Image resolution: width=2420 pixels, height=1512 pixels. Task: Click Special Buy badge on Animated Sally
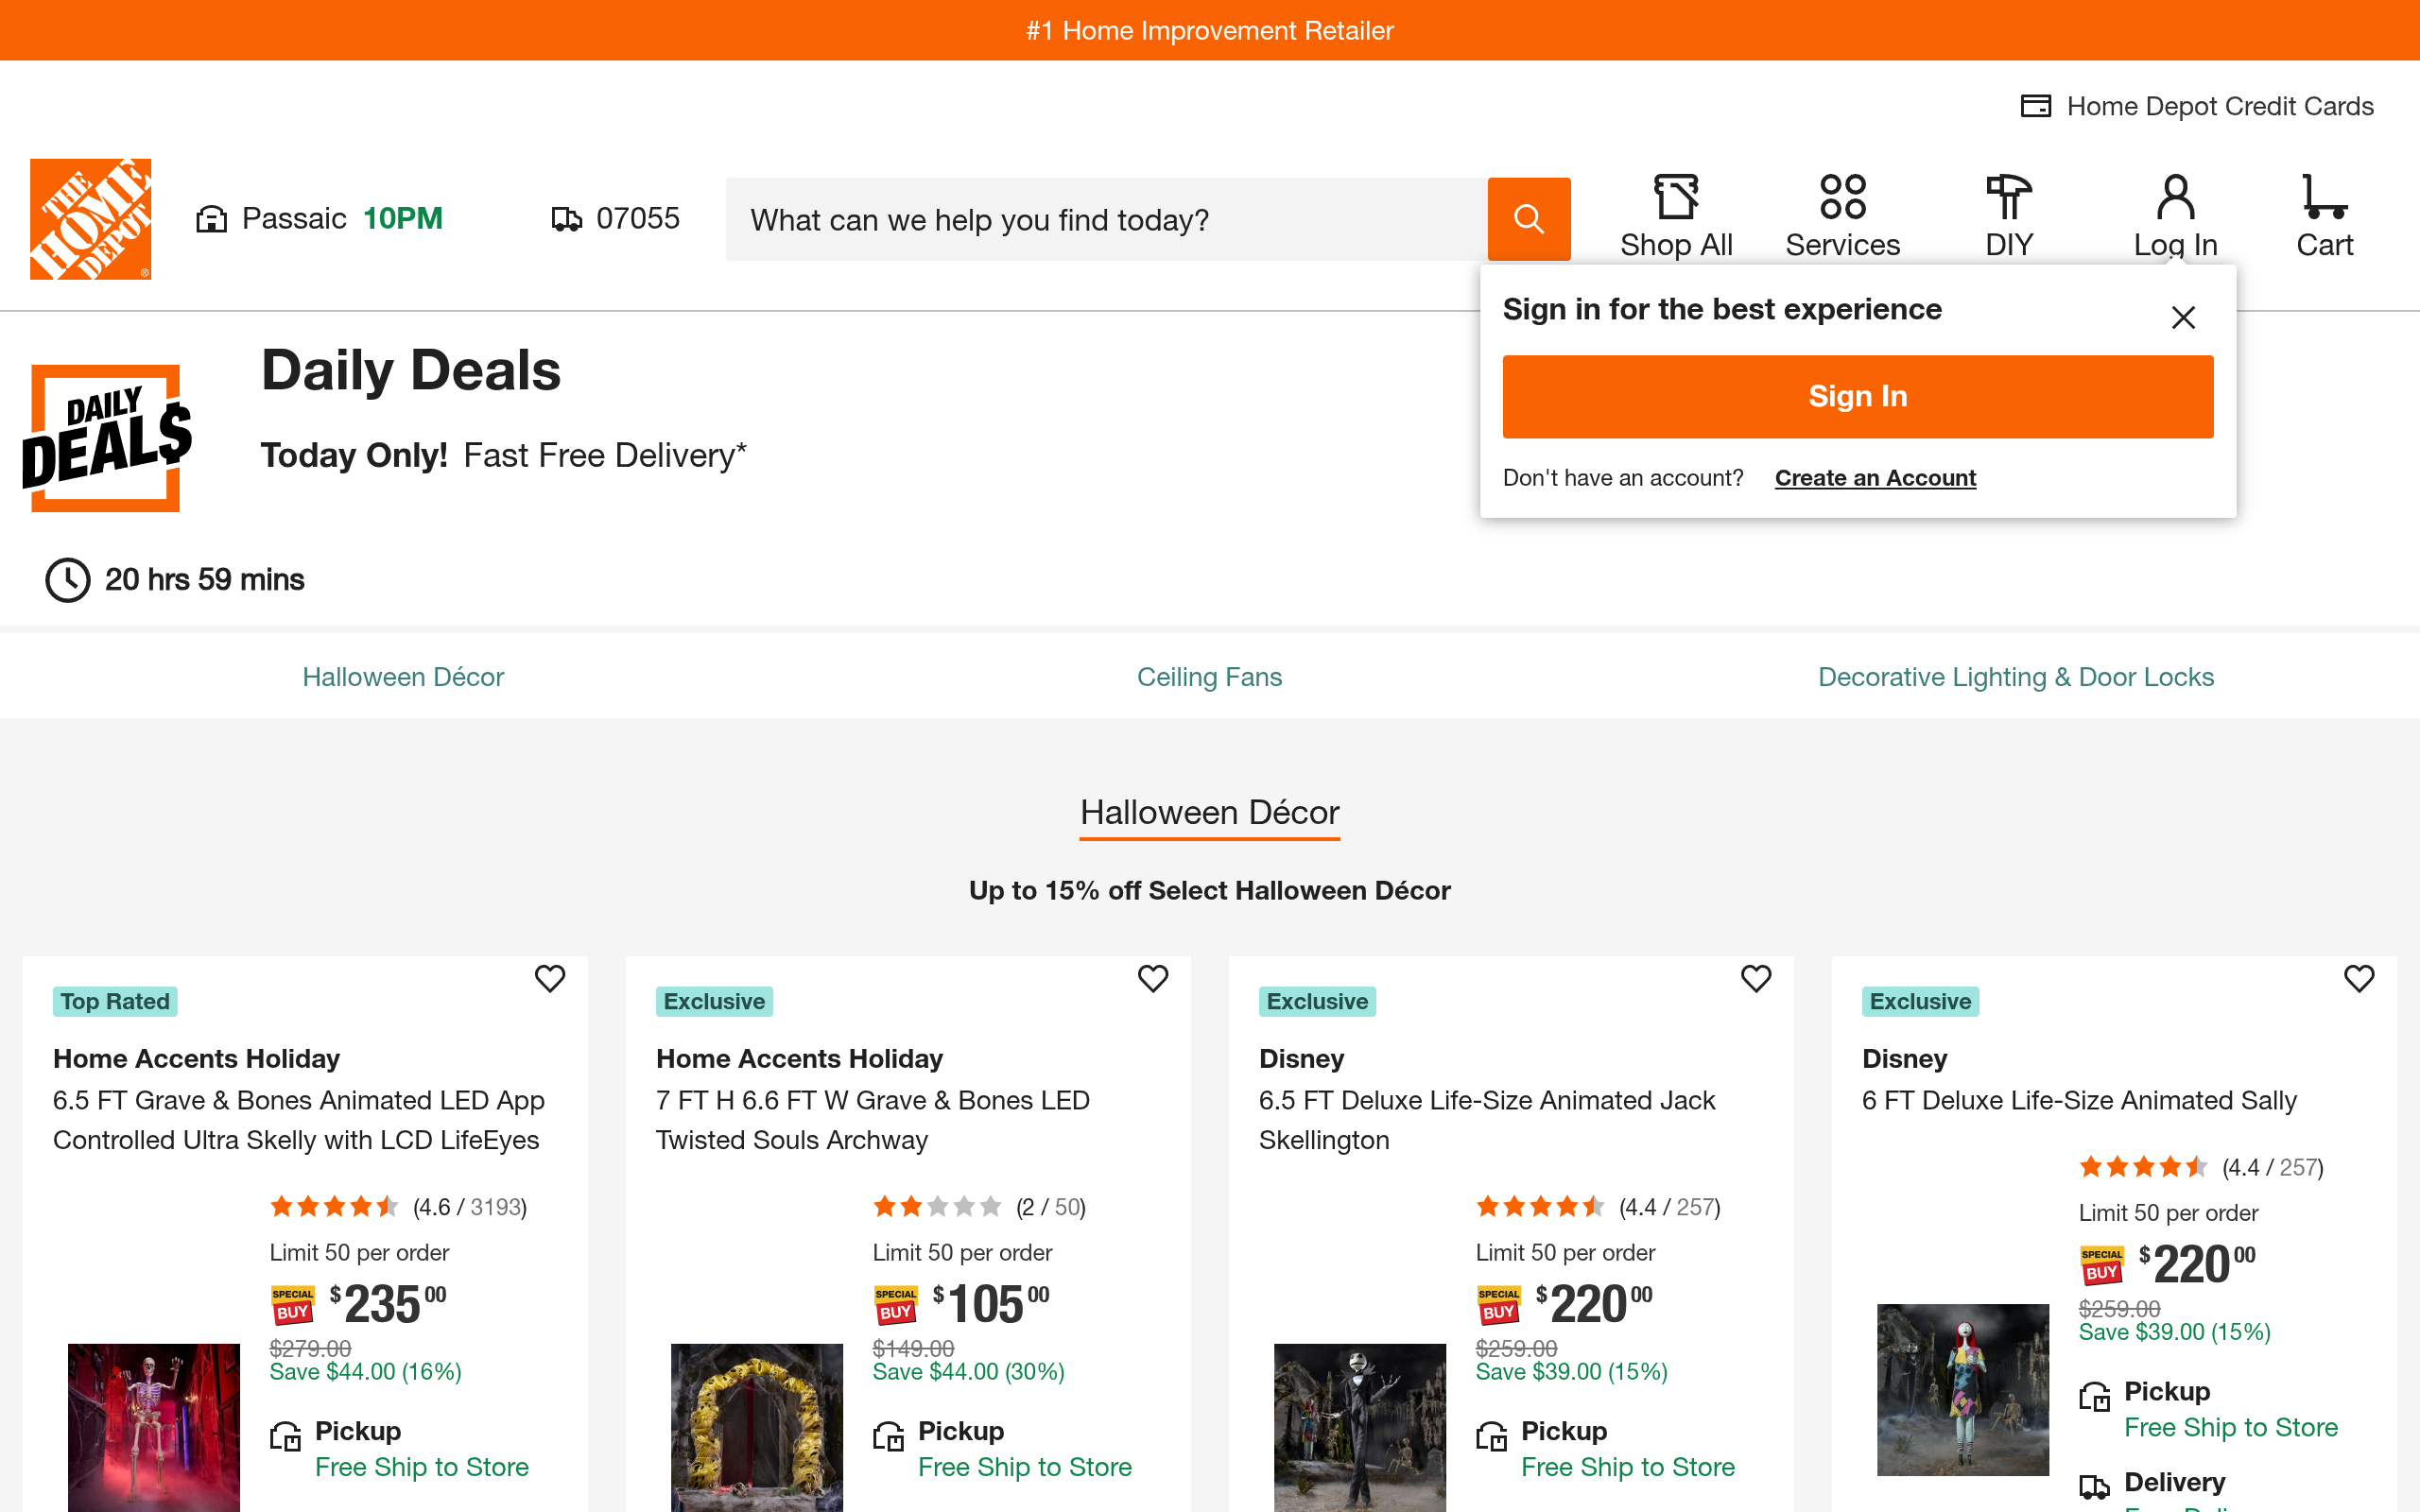pos(2101,1265)
